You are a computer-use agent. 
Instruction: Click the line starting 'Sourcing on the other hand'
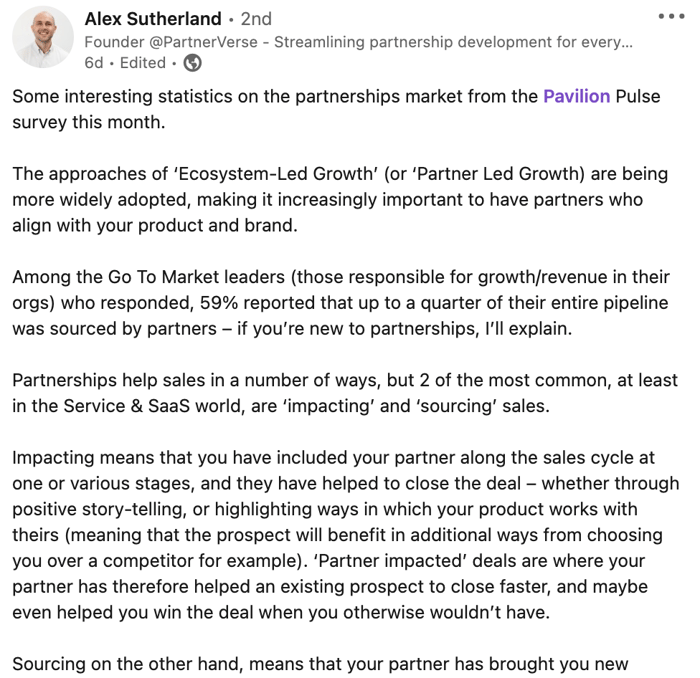point(320,664)
